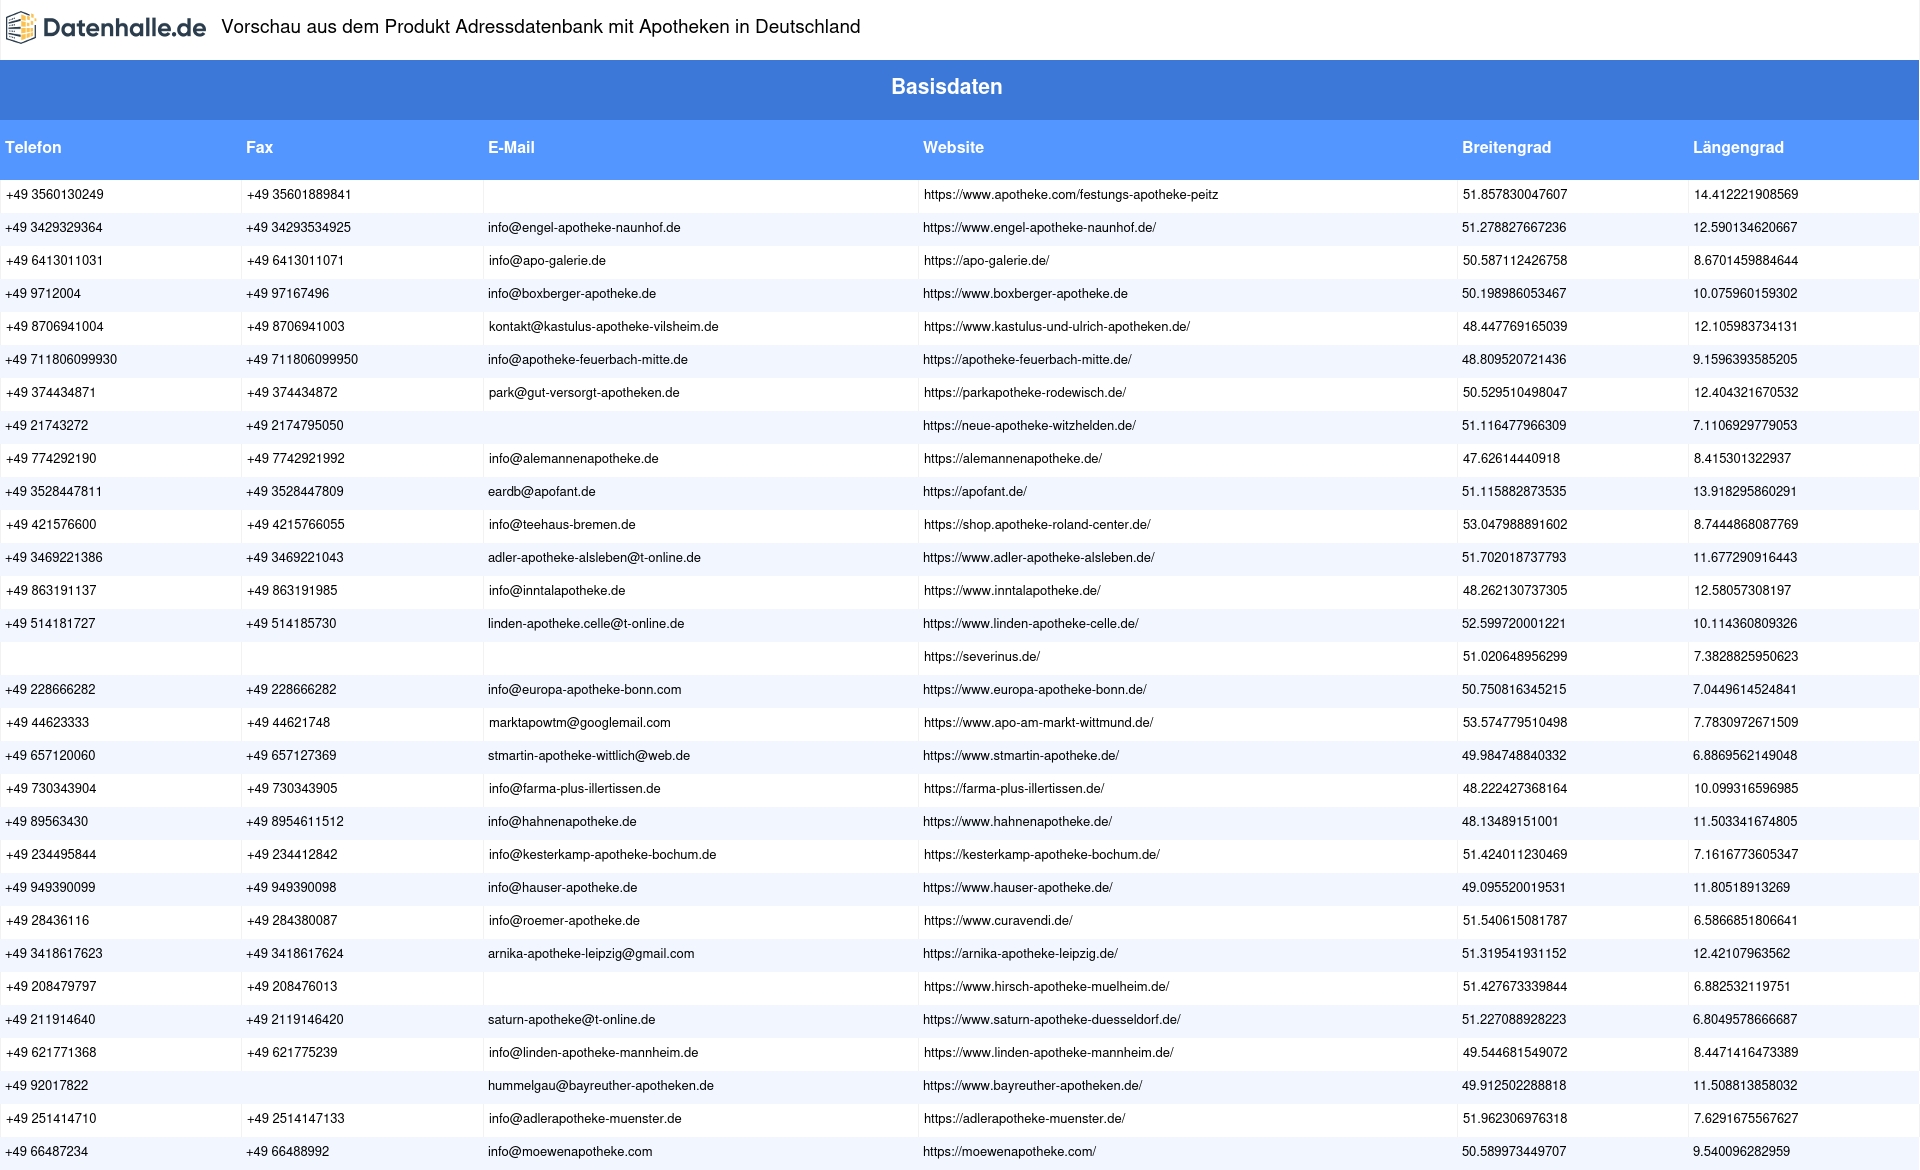Select phone number +49 3560130249

pos(55,195)
